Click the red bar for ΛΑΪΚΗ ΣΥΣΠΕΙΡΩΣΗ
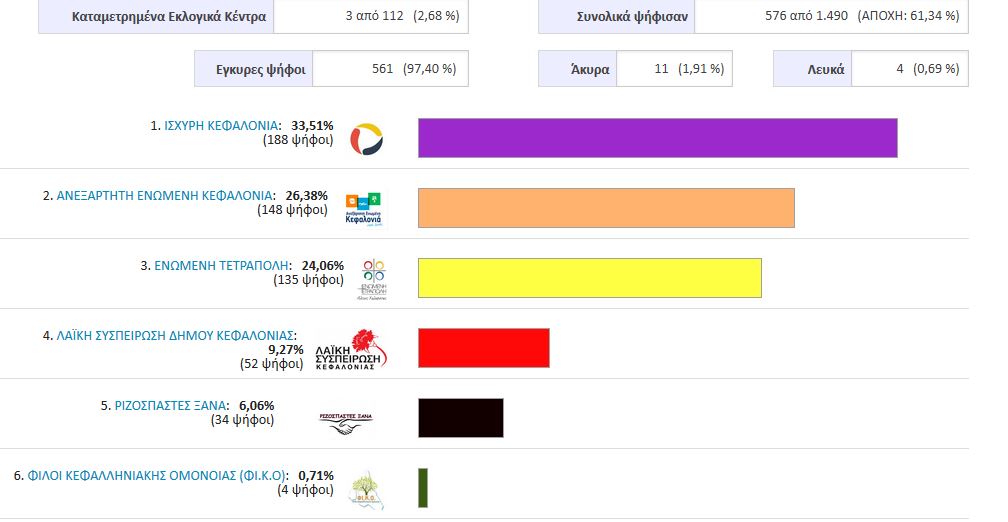 [483, 348]
